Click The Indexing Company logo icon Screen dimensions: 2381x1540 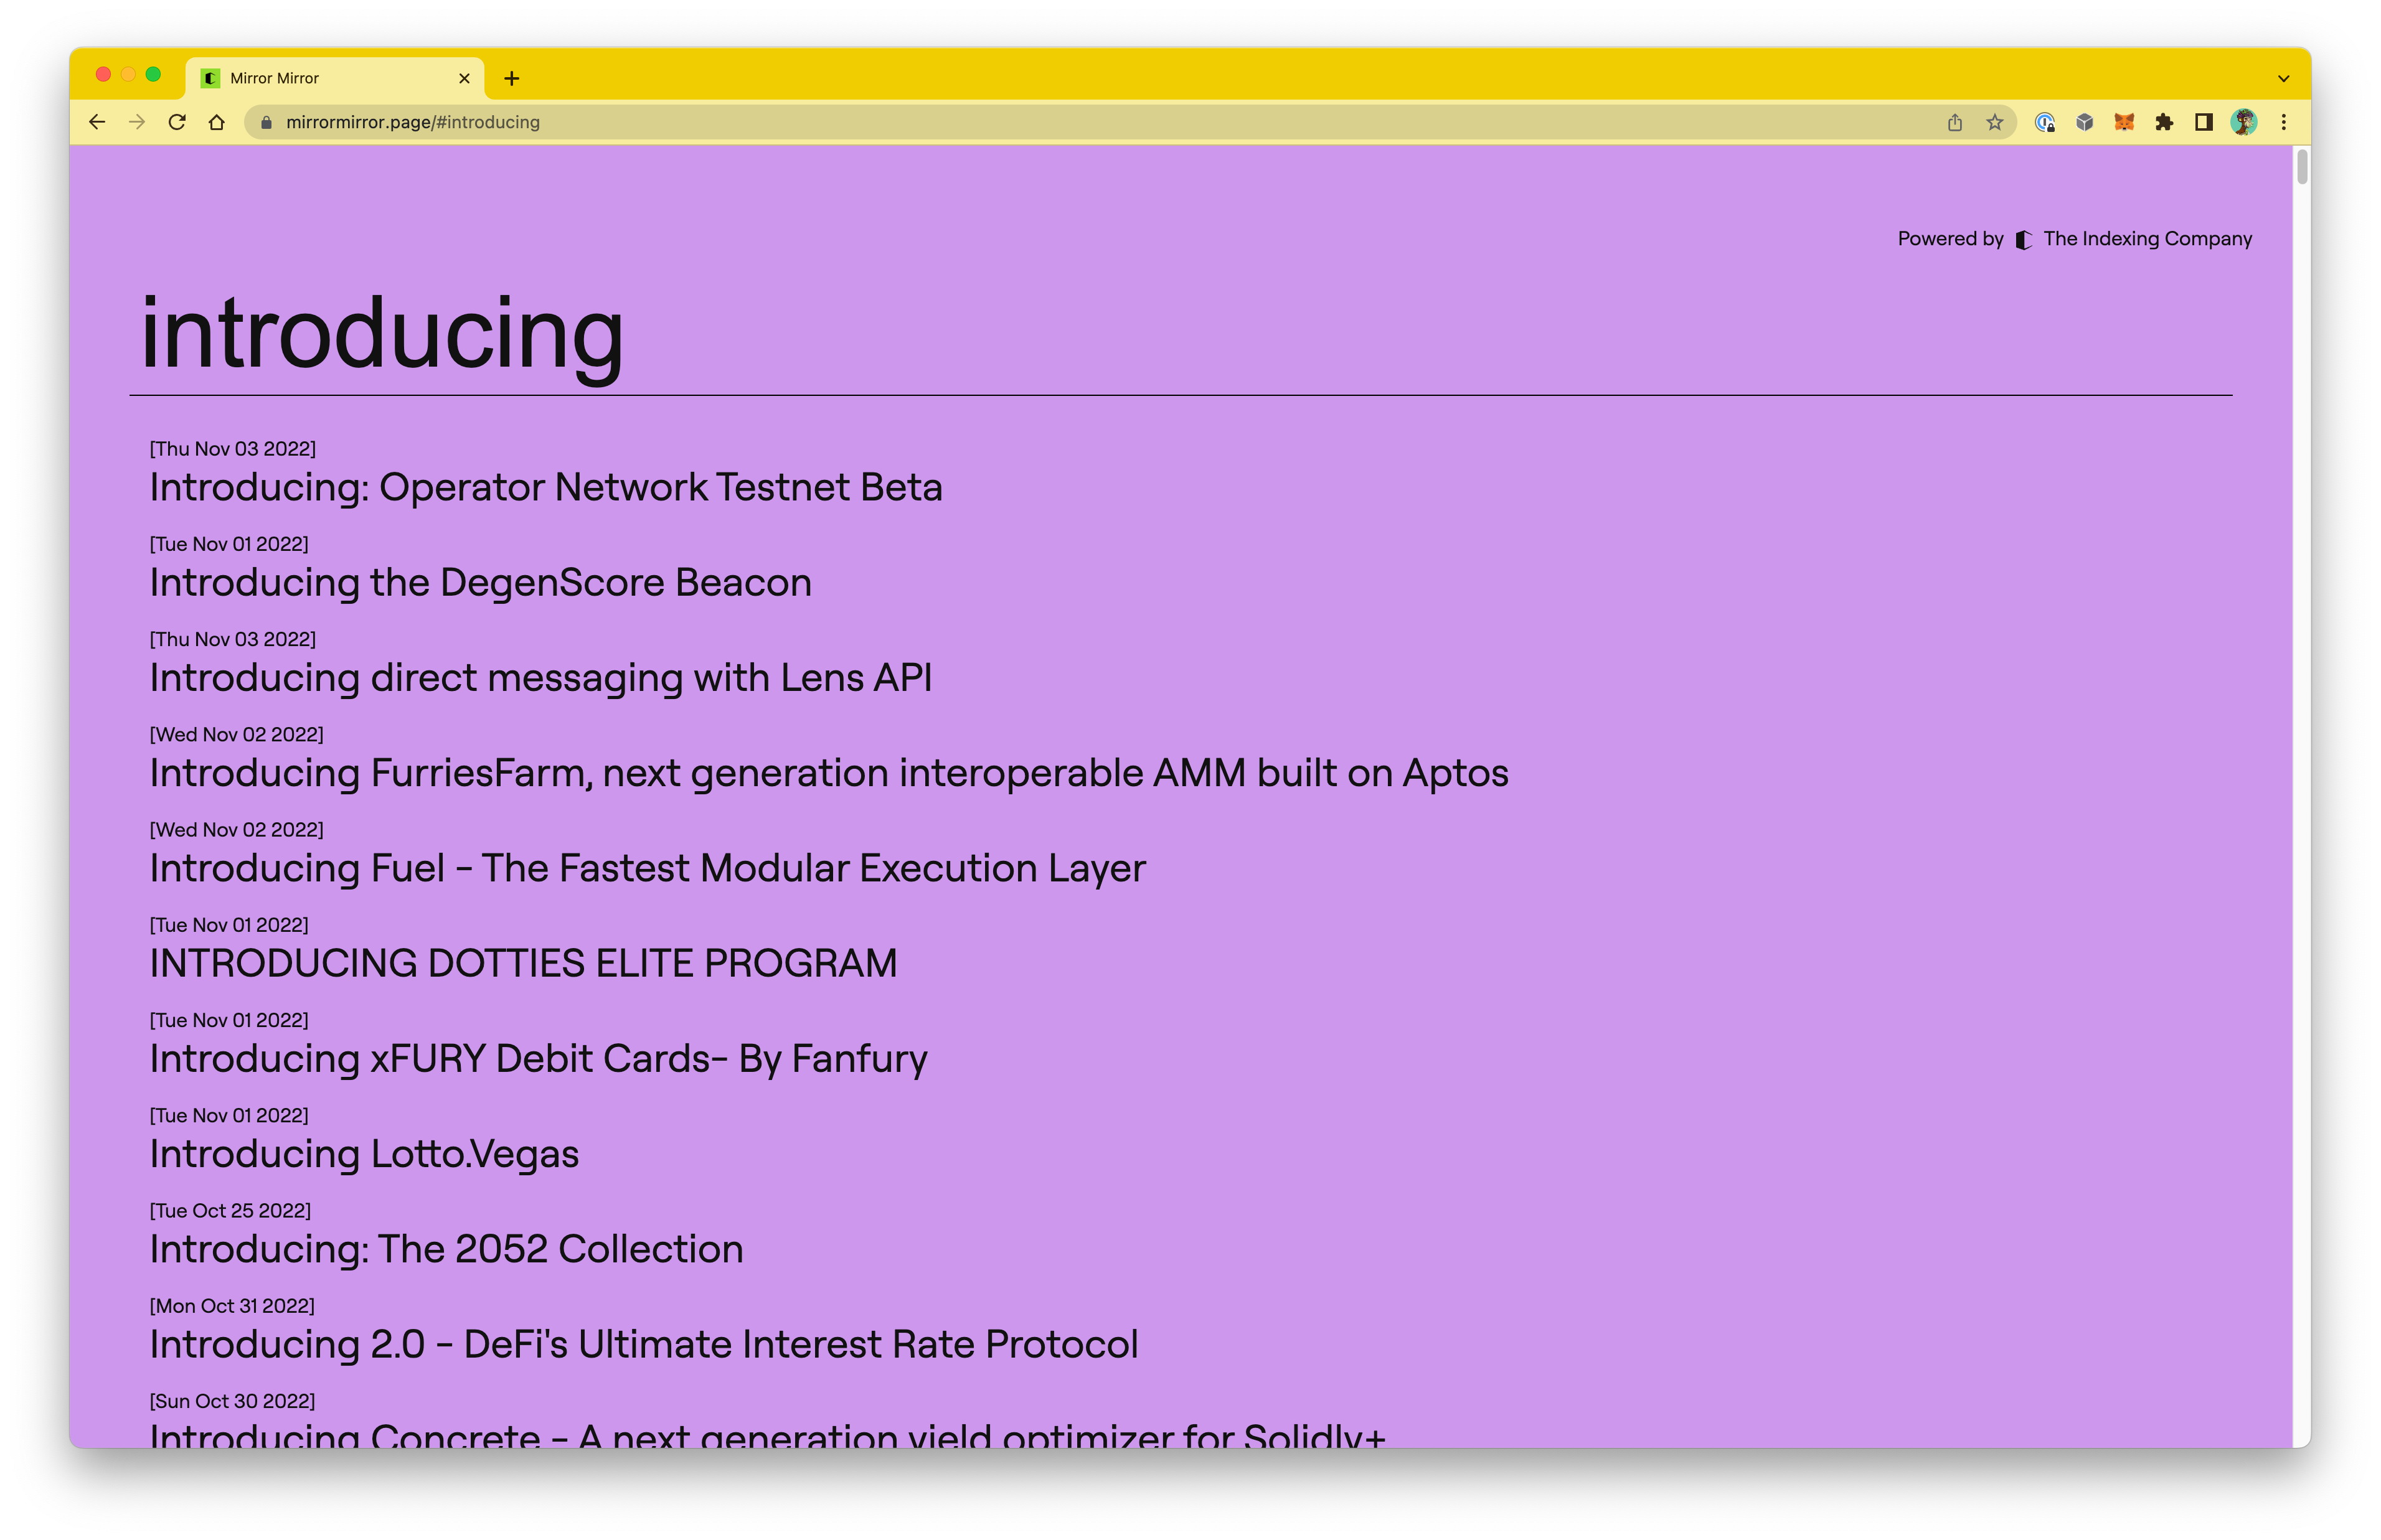click(2023, 239)
